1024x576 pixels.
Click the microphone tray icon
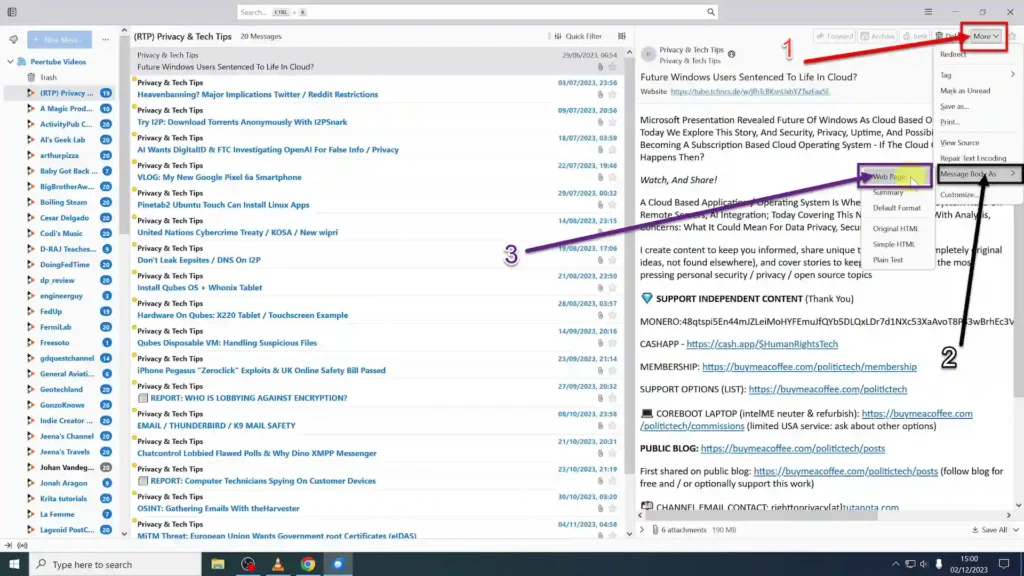coord(938,564)
